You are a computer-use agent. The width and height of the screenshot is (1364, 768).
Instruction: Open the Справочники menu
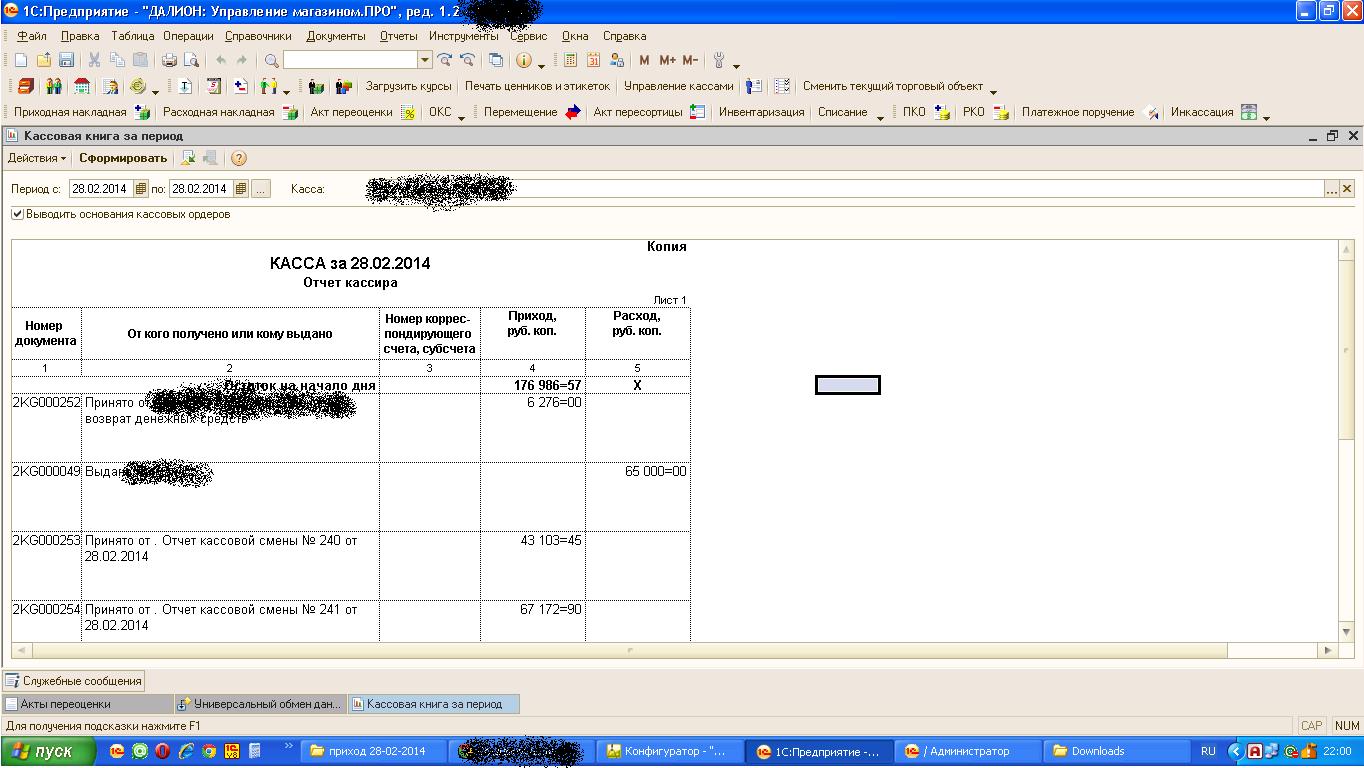pos(258,36)
